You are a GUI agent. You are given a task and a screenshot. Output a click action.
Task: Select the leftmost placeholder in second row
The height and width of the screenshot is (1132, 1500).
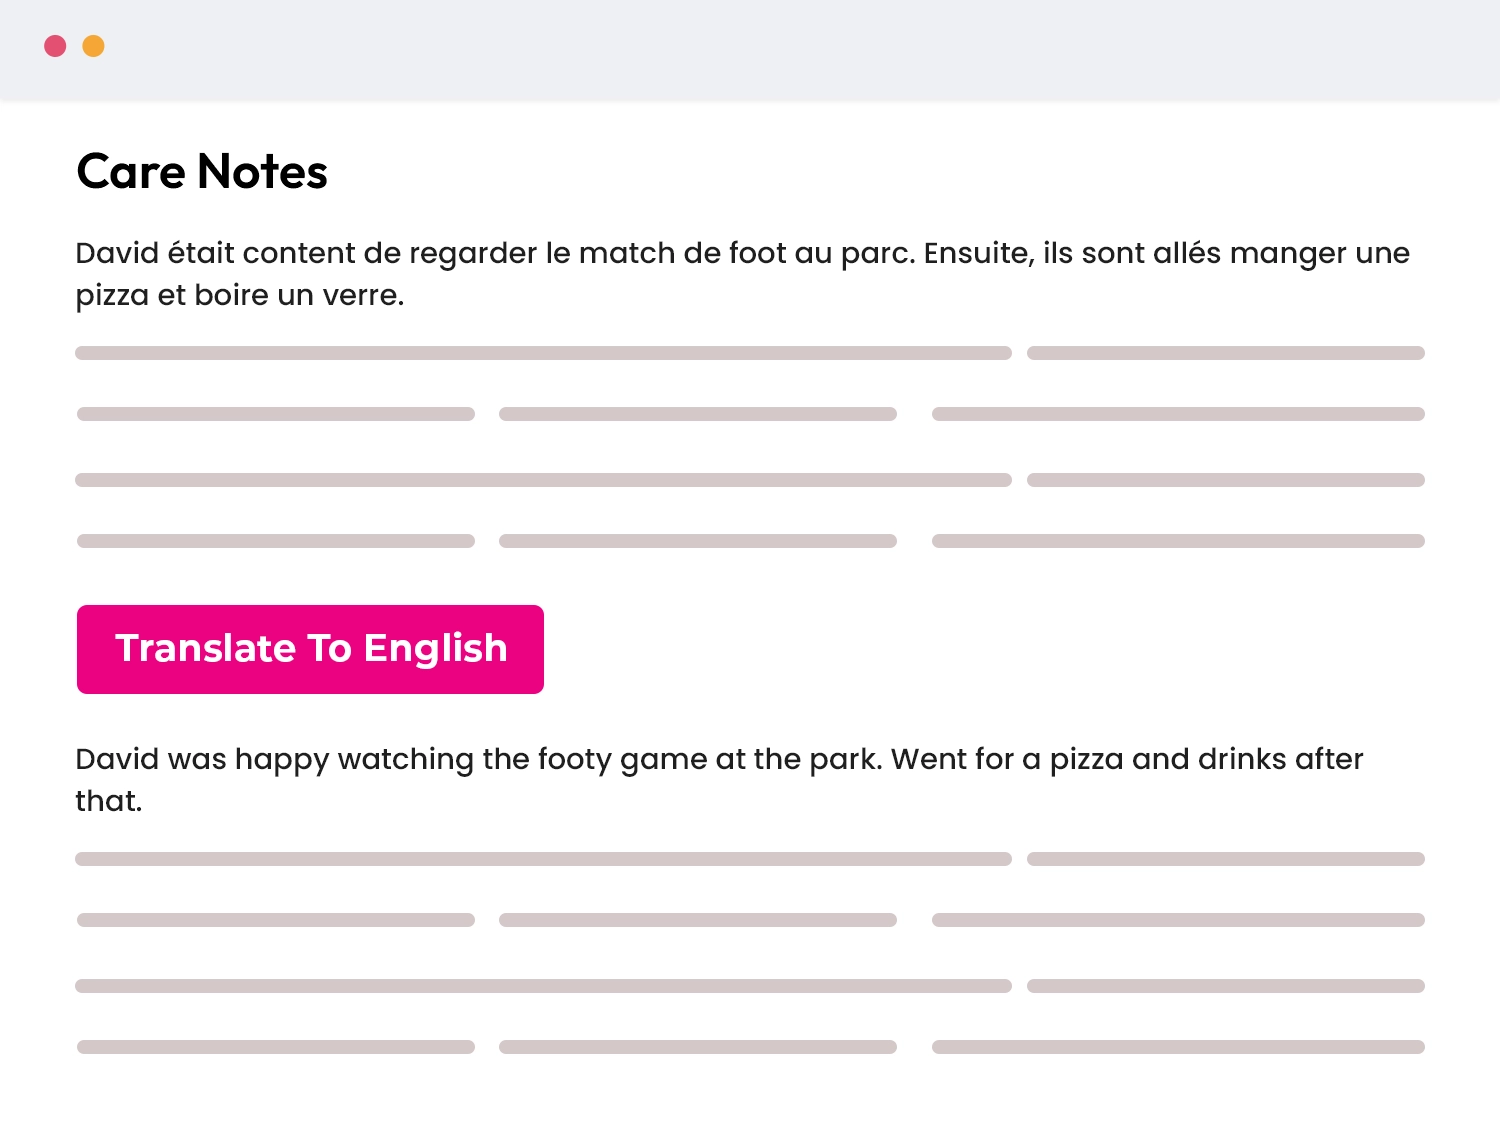pyautogui.click(x=275, y=413)
